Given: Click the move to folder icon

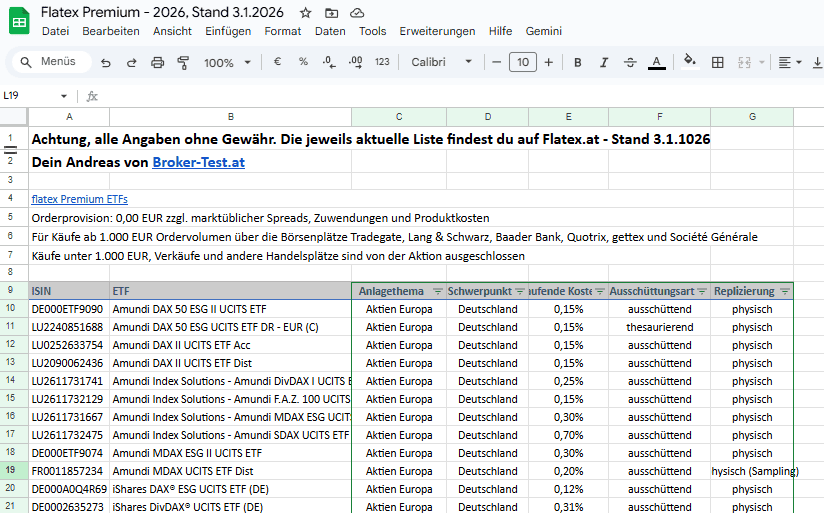Looking at the screenshot, I should (x=331, y=13).
